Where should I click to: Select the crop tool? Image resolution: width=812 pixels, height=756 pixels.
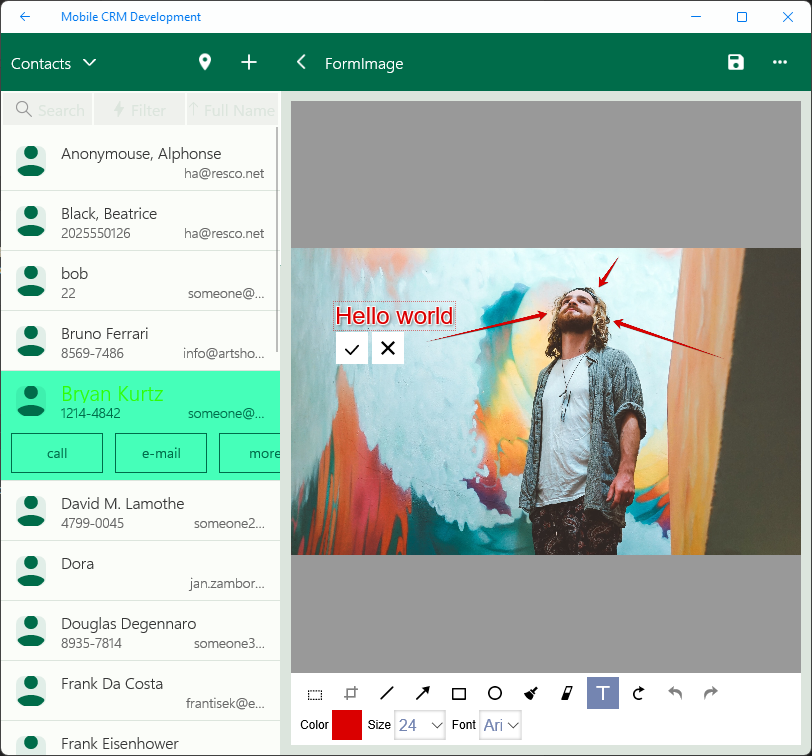pos(351,693)
